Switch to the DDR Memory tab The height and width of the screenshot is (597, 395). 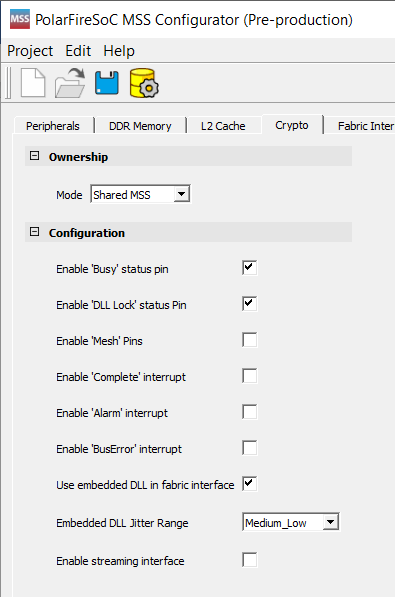click(140, 126)
